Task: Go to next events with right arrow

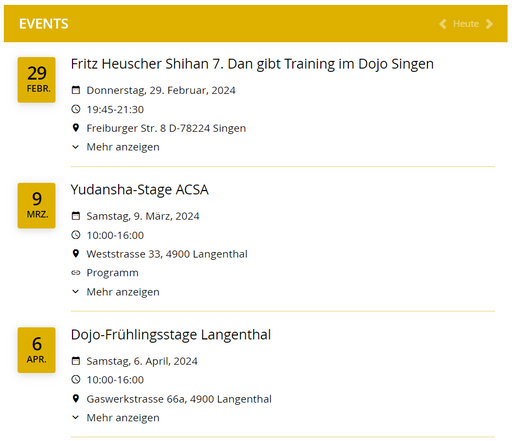Action: pyautogui.click(x=489, y=24)
